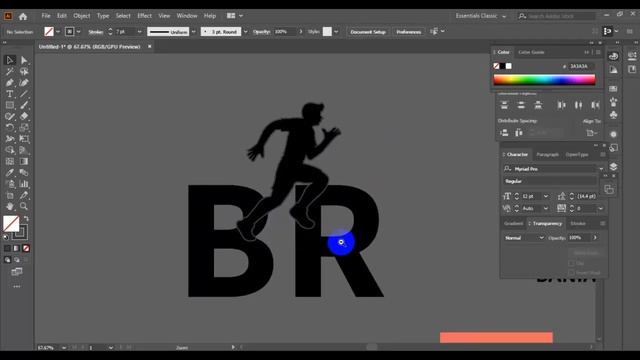Click the Search Adobe Stock field
Screen dimensions: 640x360
(x=556, y=16)
